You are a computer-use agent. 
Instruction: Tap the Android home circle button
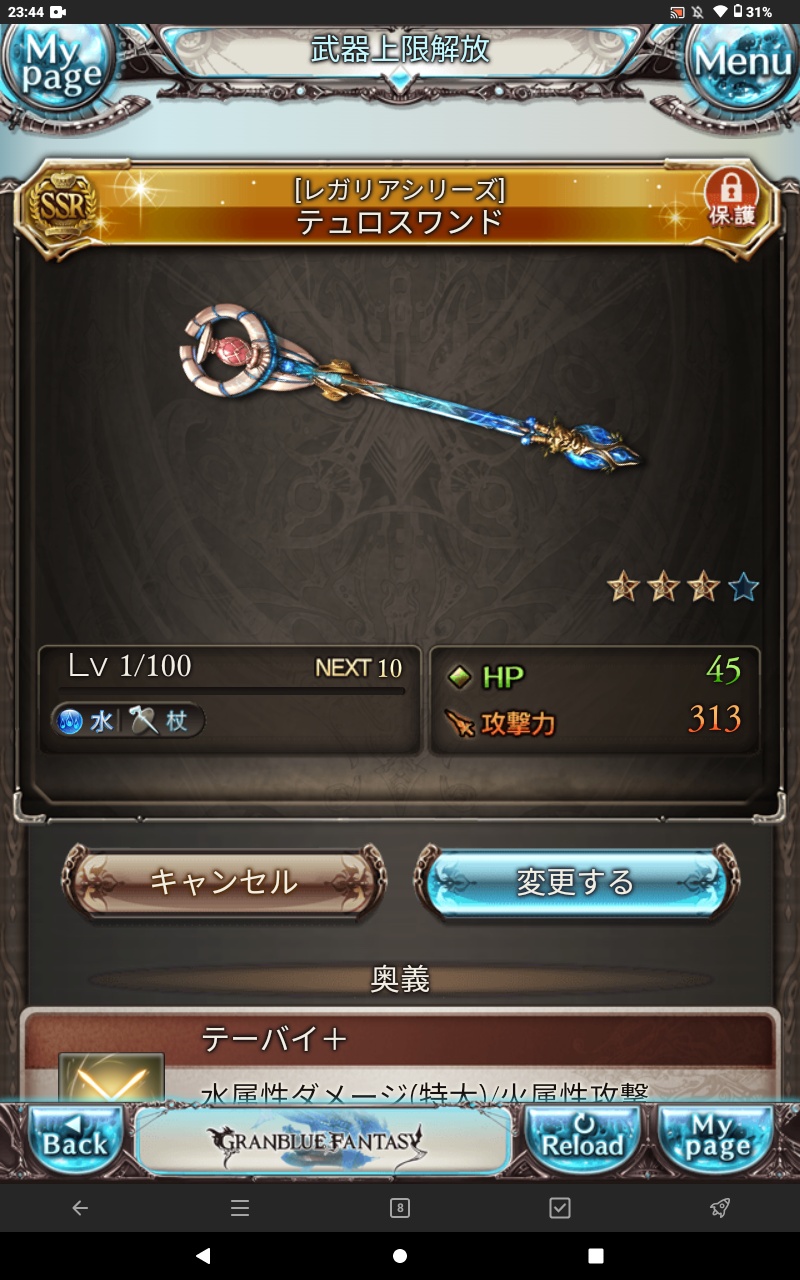[x=400, y=1255]
